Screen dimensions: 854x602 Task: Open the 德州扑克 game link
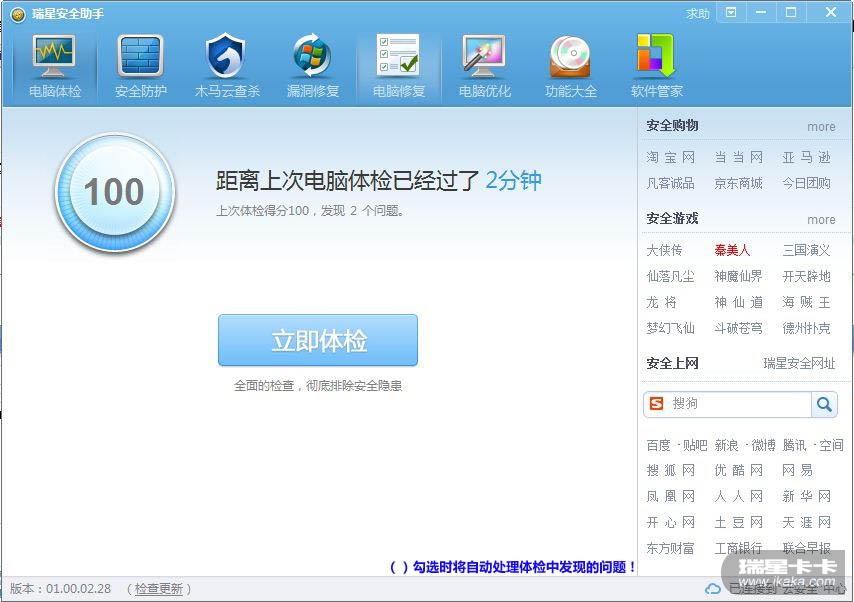[x=807, y=329]
